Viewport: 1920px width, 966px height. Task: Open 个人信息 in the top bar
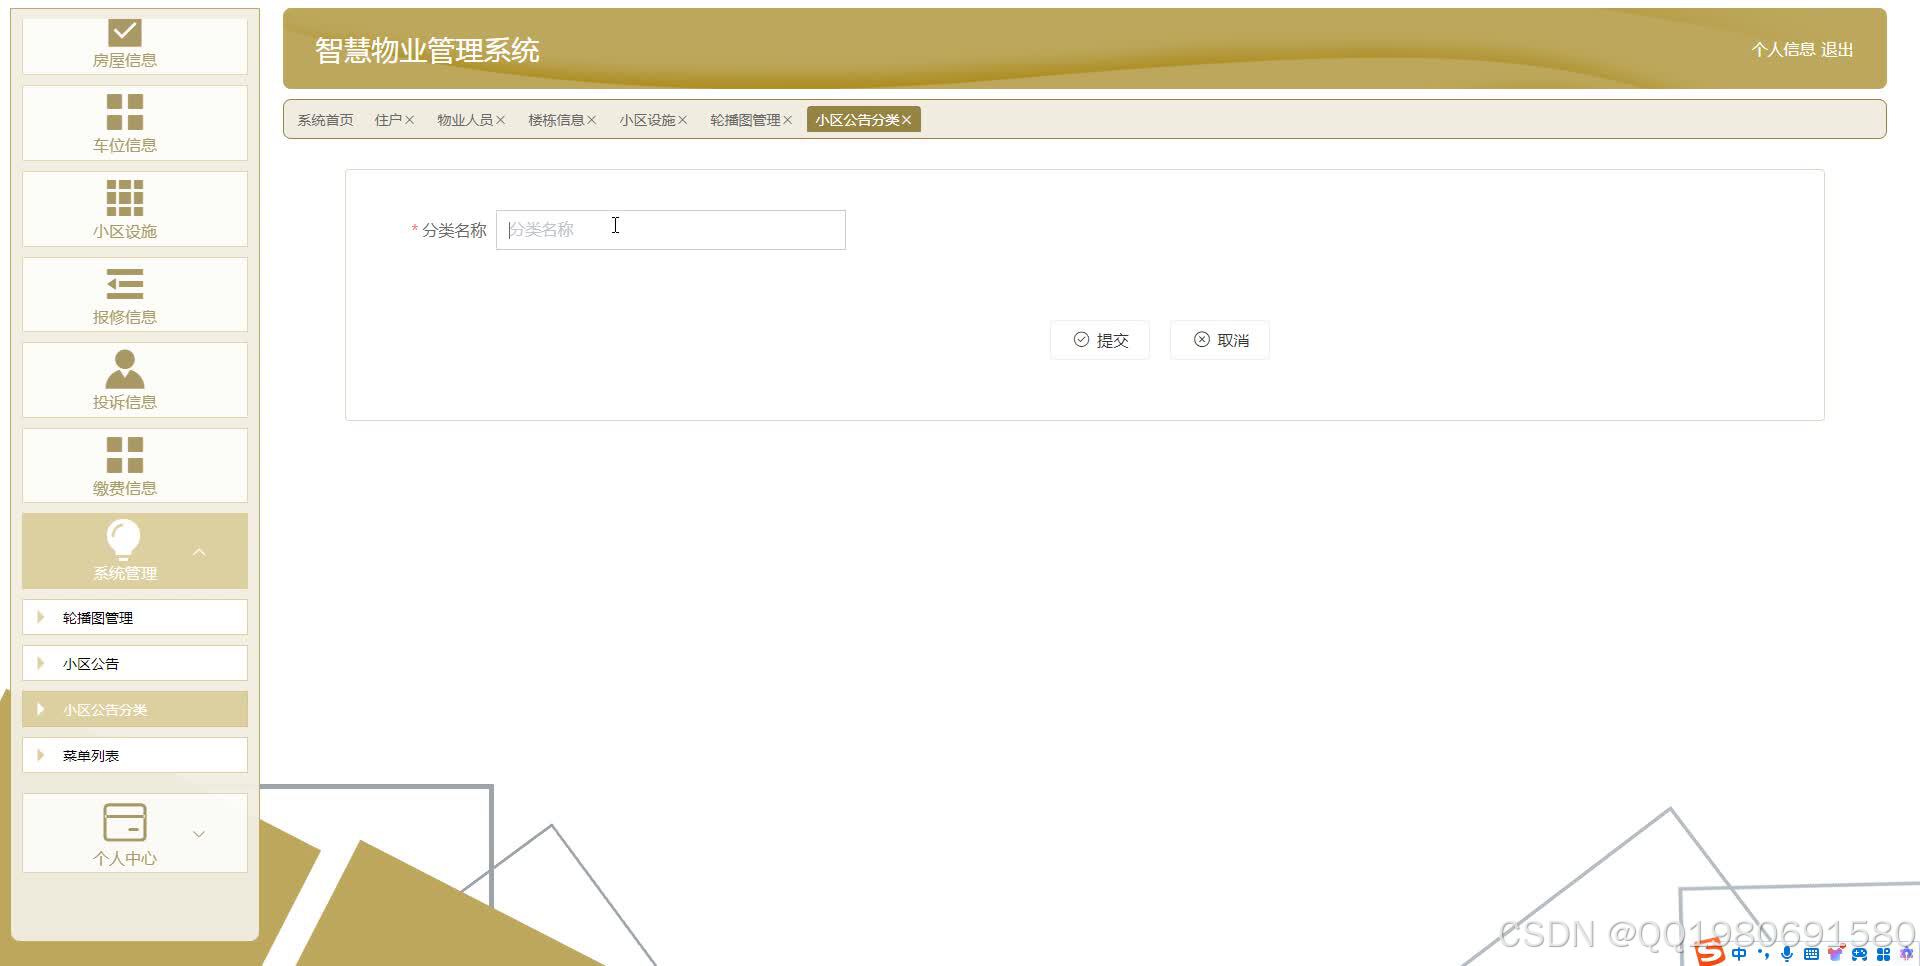tap(1785, 49)
